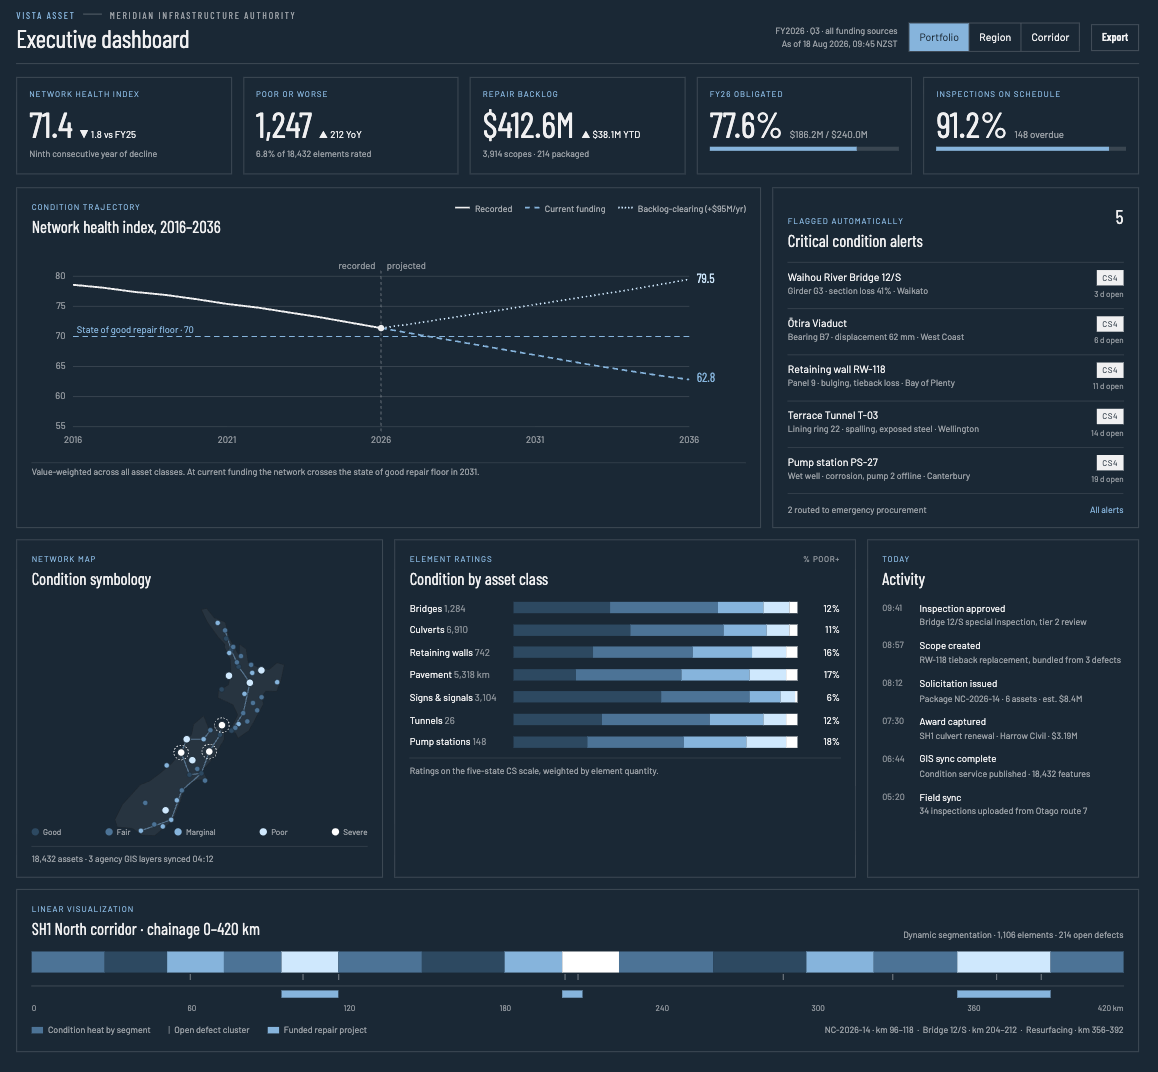Click the white severe segment on SH1 corridor

pyautogui.click(x=590, y=962)
